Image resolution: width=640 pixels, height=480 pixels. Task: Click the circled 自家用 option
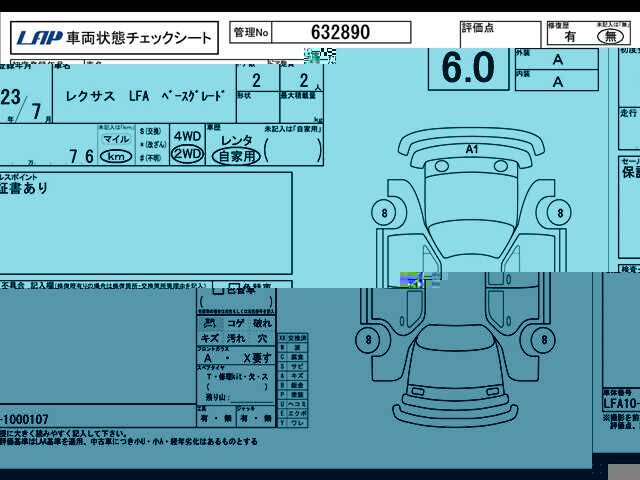[236, 156]
